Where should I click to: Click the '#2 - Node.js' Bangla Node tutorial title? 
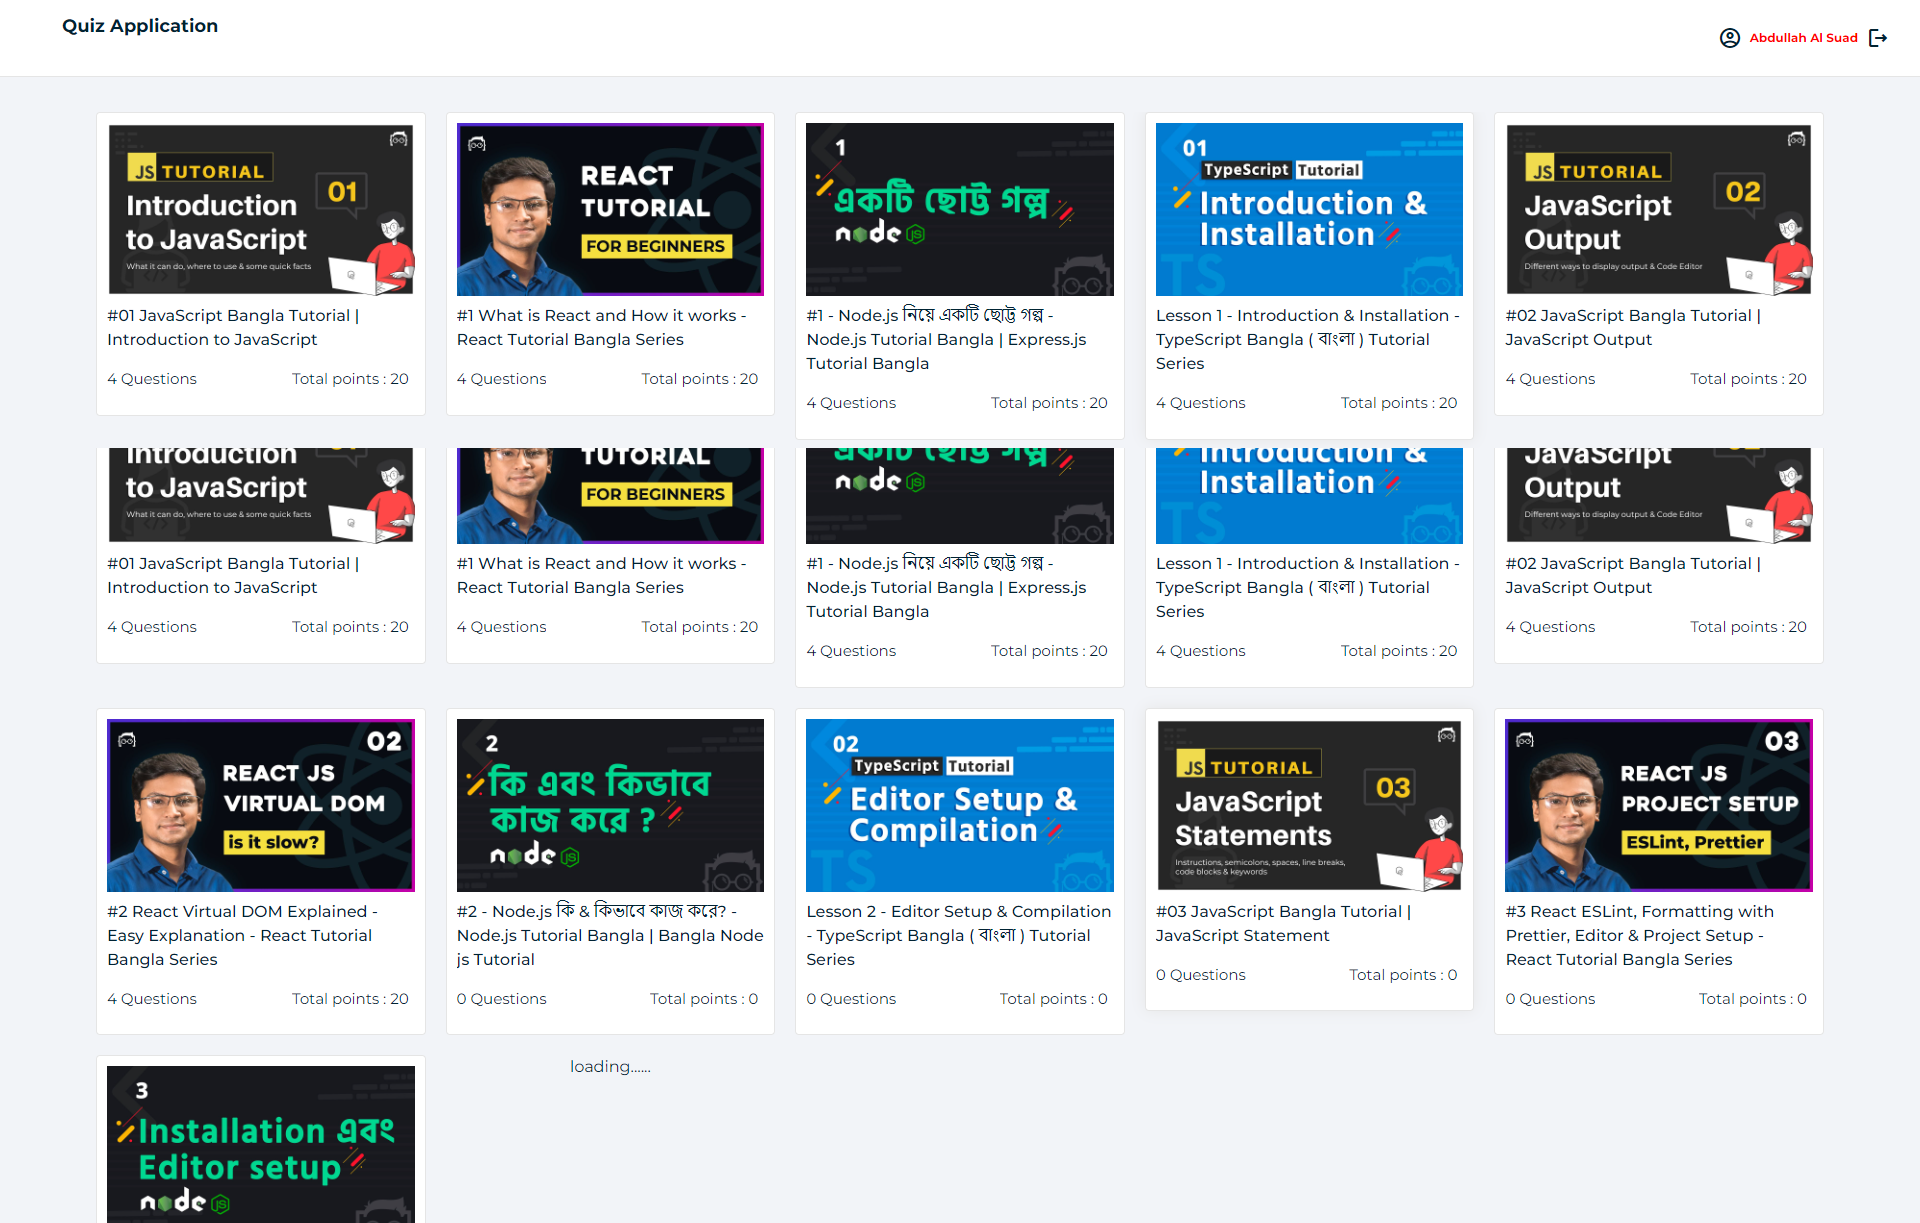(x=609, y=935)
